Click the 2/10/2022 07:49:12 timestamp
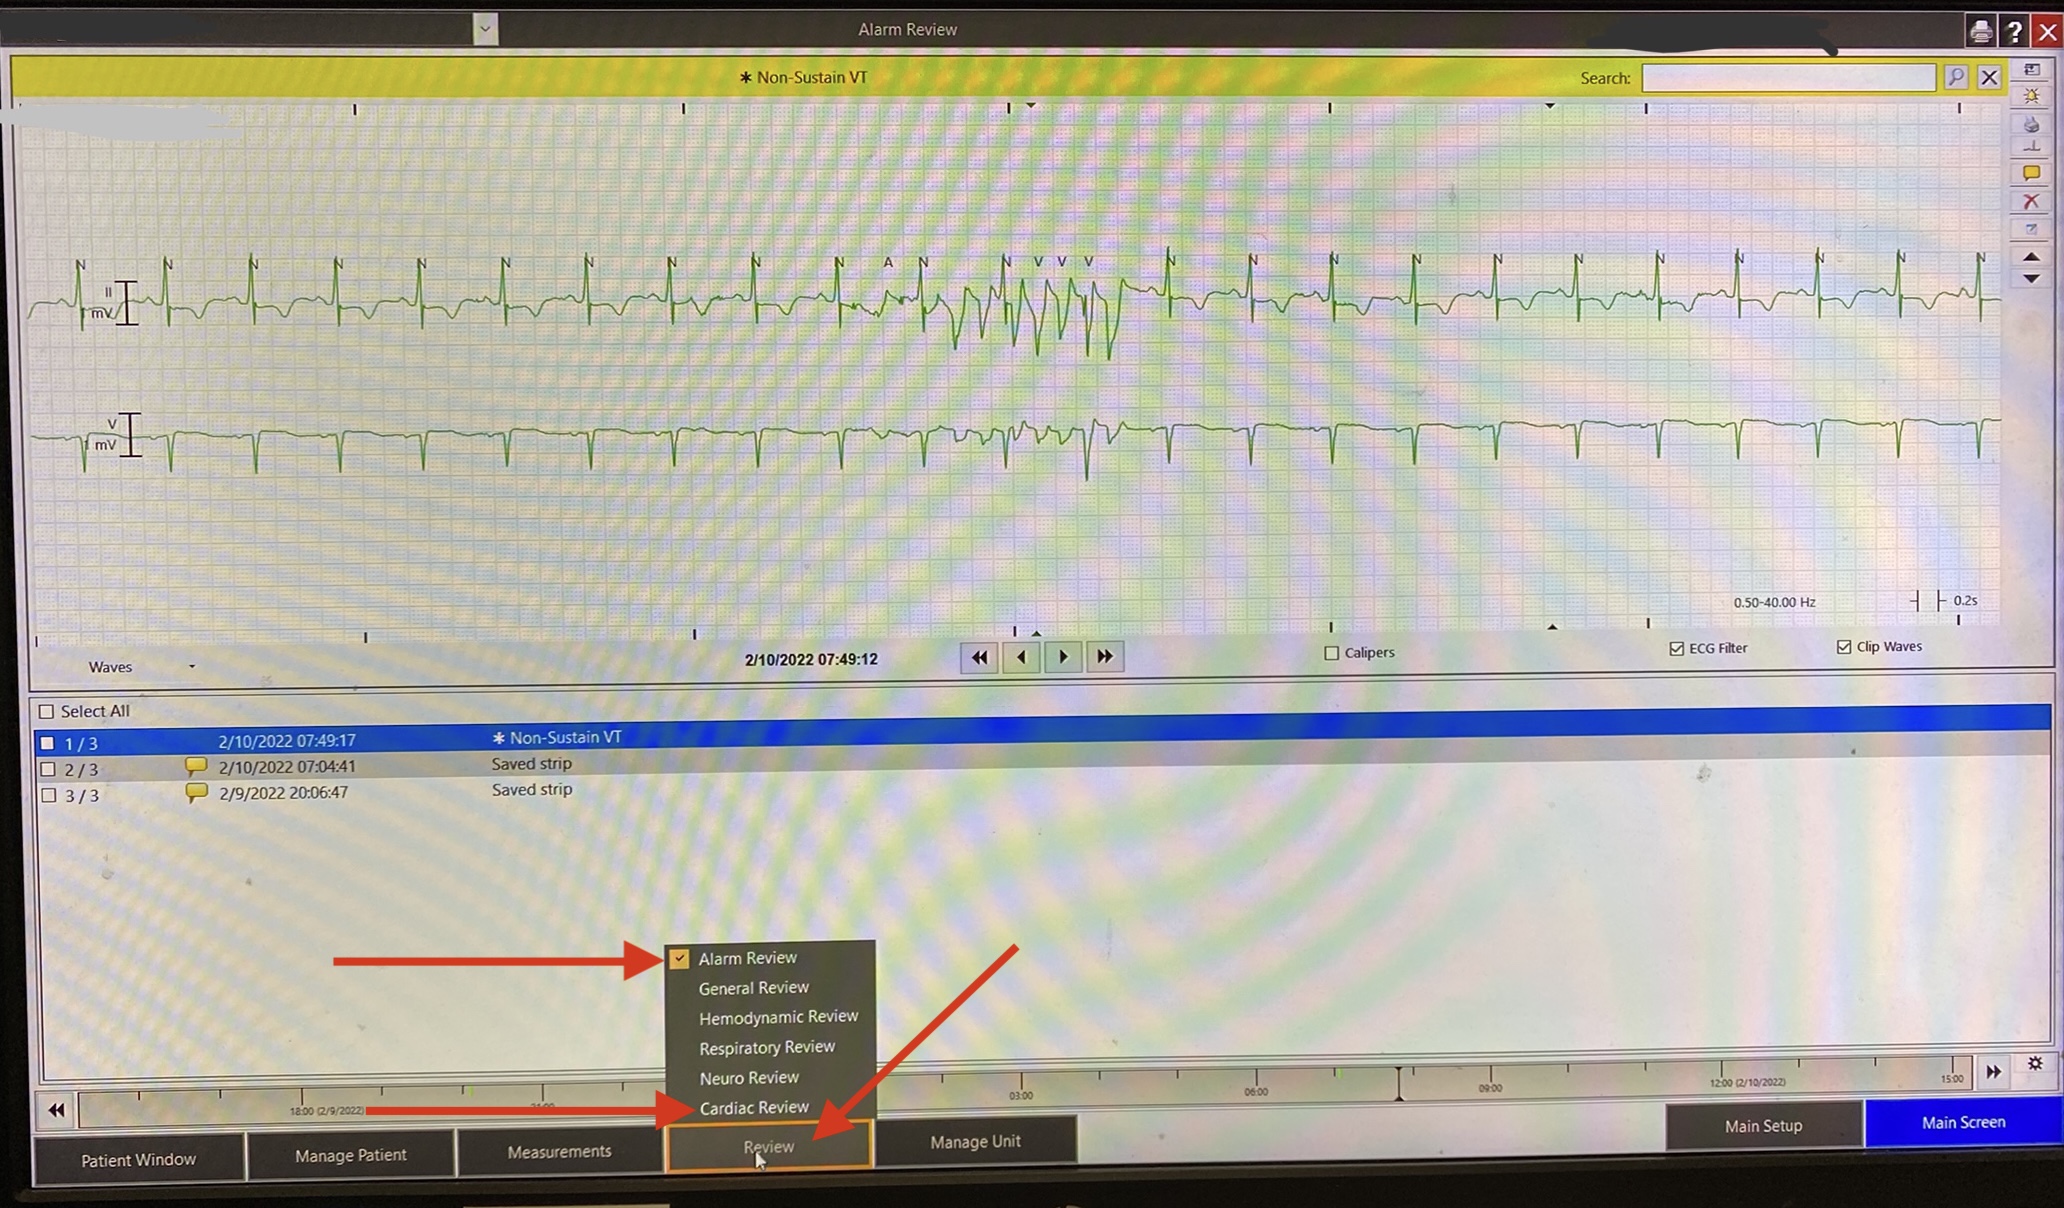 coord(811,660)
